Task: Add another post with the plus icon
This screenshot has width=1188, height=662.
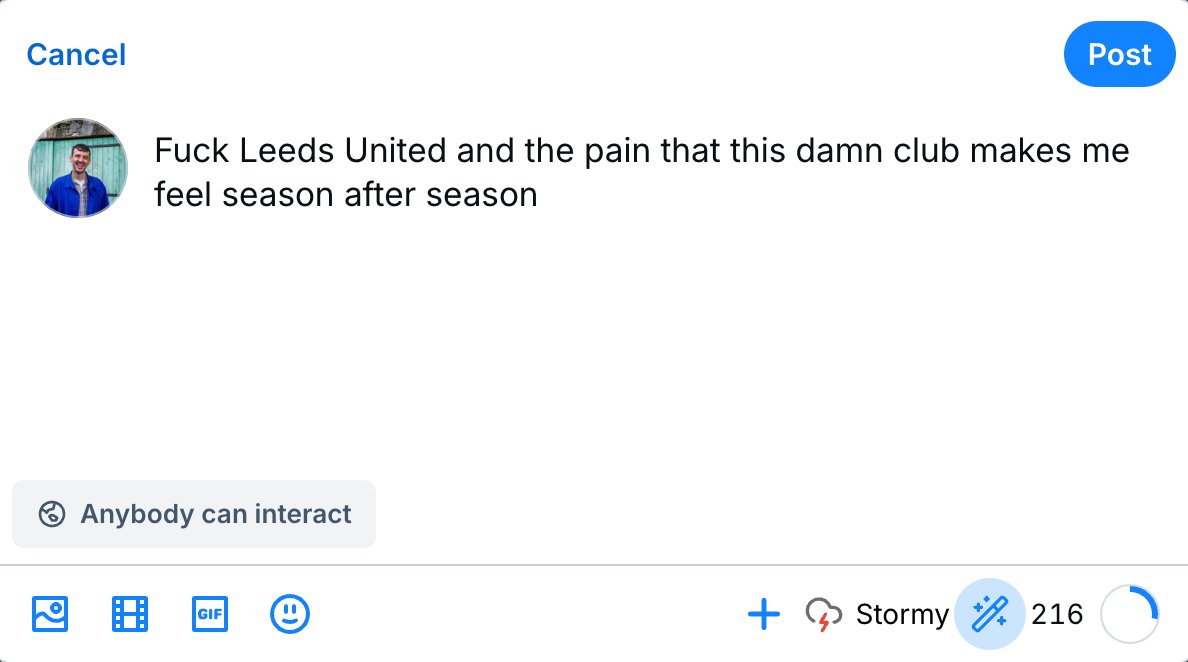Action: pos(764,613)
